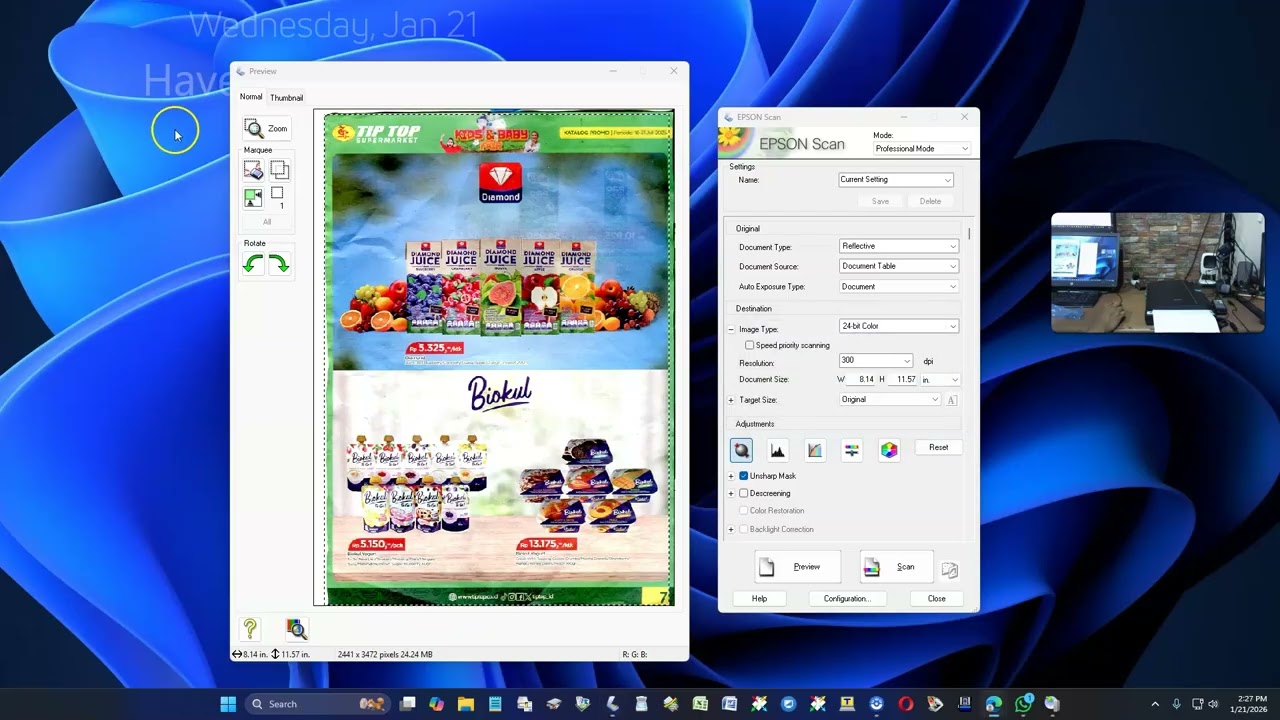Screen dimensions: 1280x720
Task: Open the Document Type dropdown
Action: pos(899,246)
